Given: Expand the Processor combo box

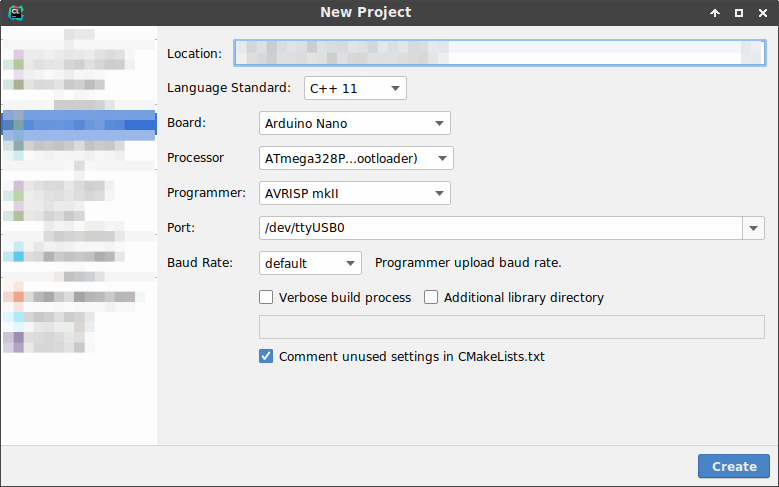Looking at the screenshot, I should pyautogui.click(x=356, y=158).
